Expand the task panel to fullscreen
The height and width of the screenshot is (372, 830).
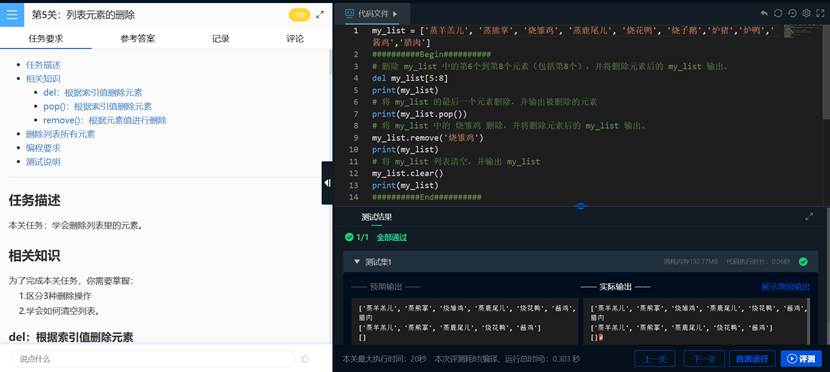pos(320,15)
